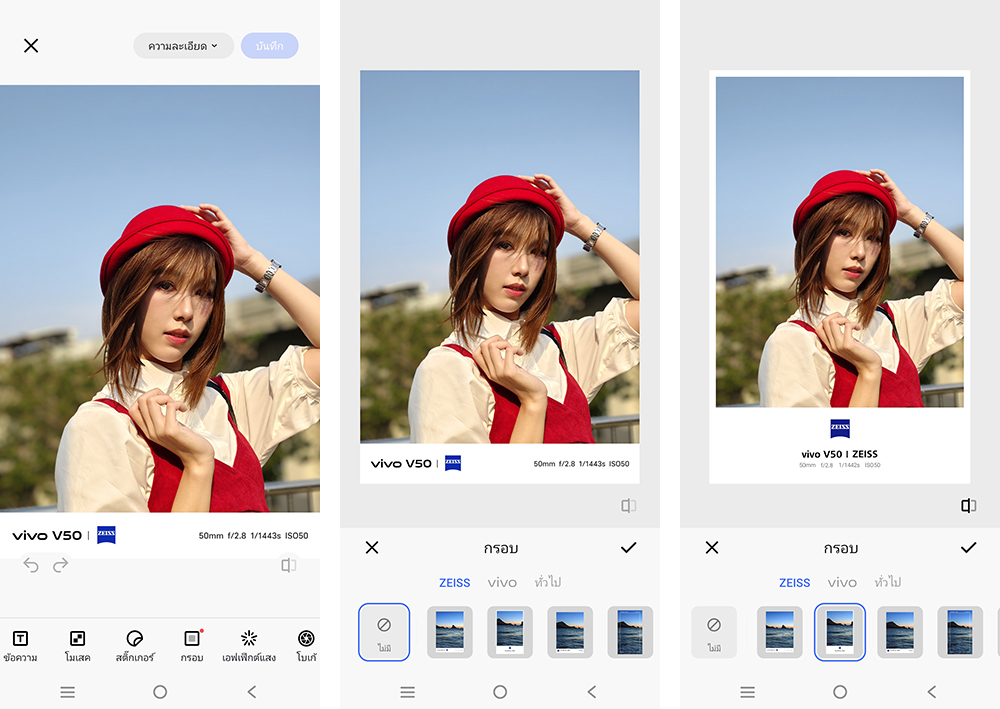Switch to ทั่วไป tab on right screen
Image resolution: width=1000 pixels, height=709 pixels.
click(886, 582)
